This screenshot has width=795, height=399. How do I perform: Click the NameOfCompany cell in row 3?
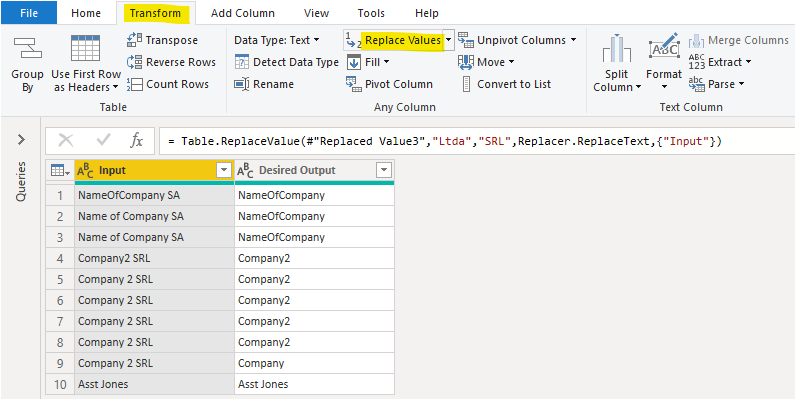(x=314, y=237)
